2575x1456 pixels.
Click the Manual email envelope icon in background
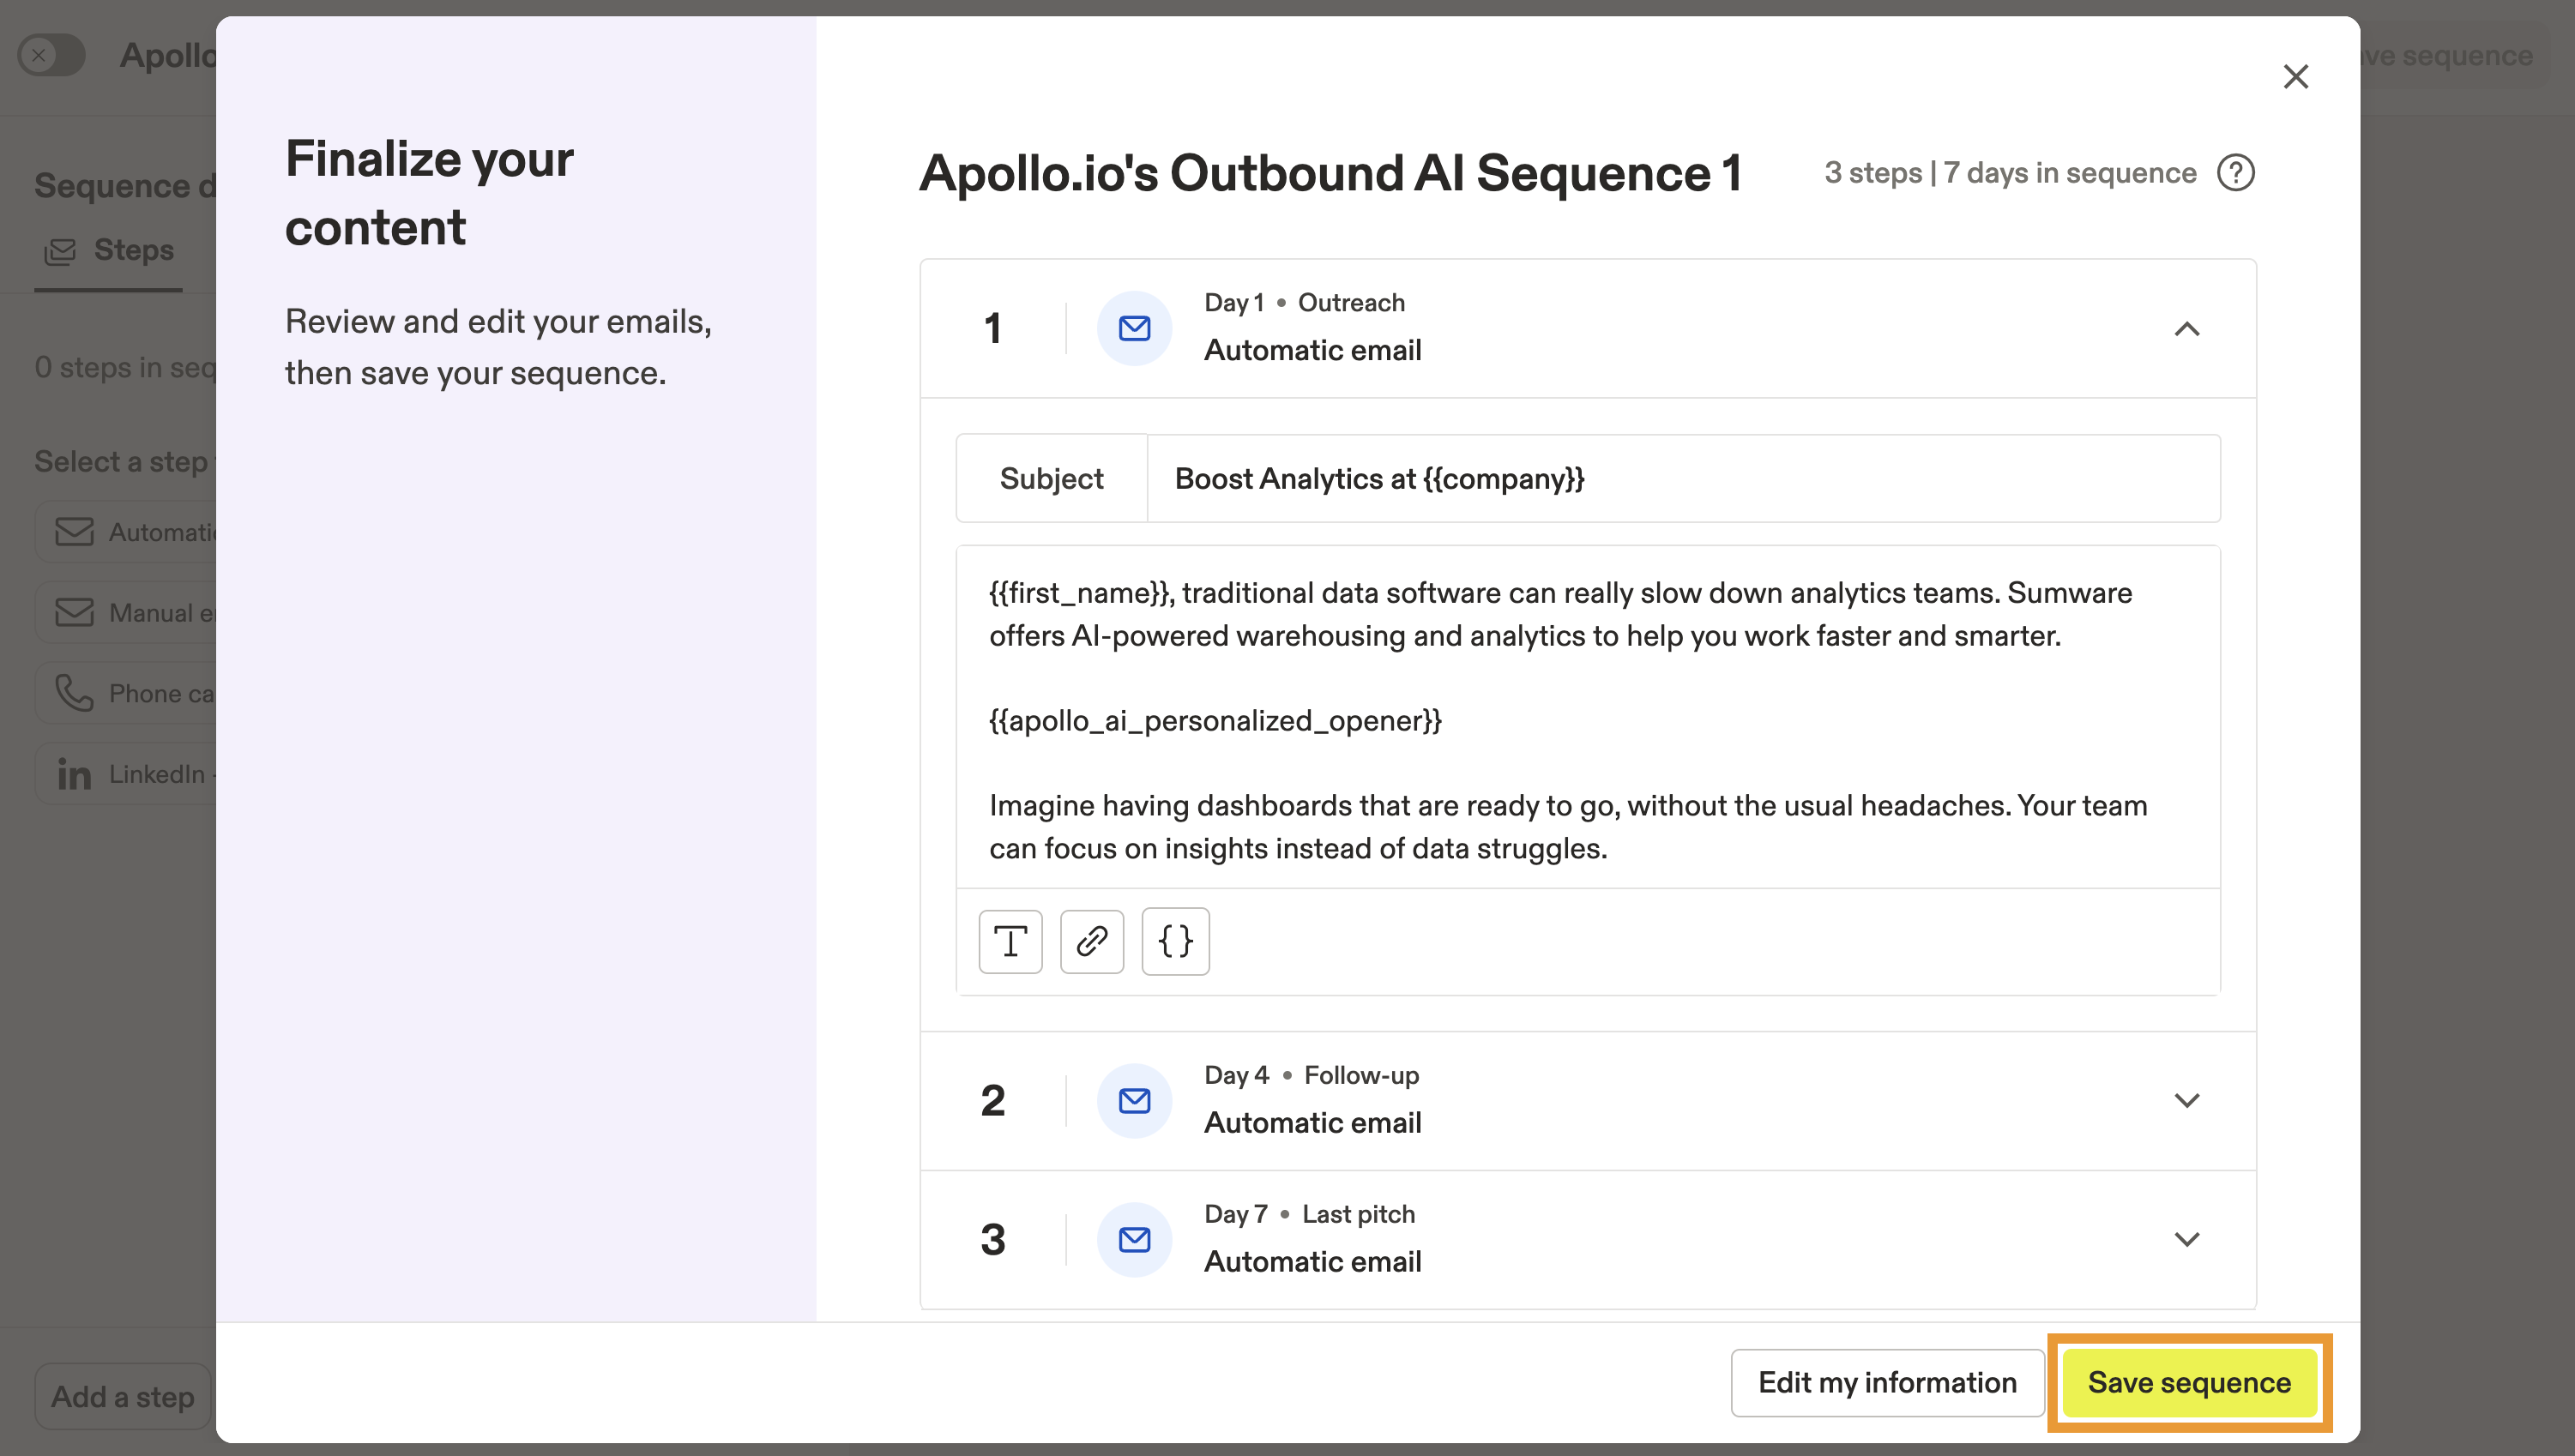click(74, 613)
